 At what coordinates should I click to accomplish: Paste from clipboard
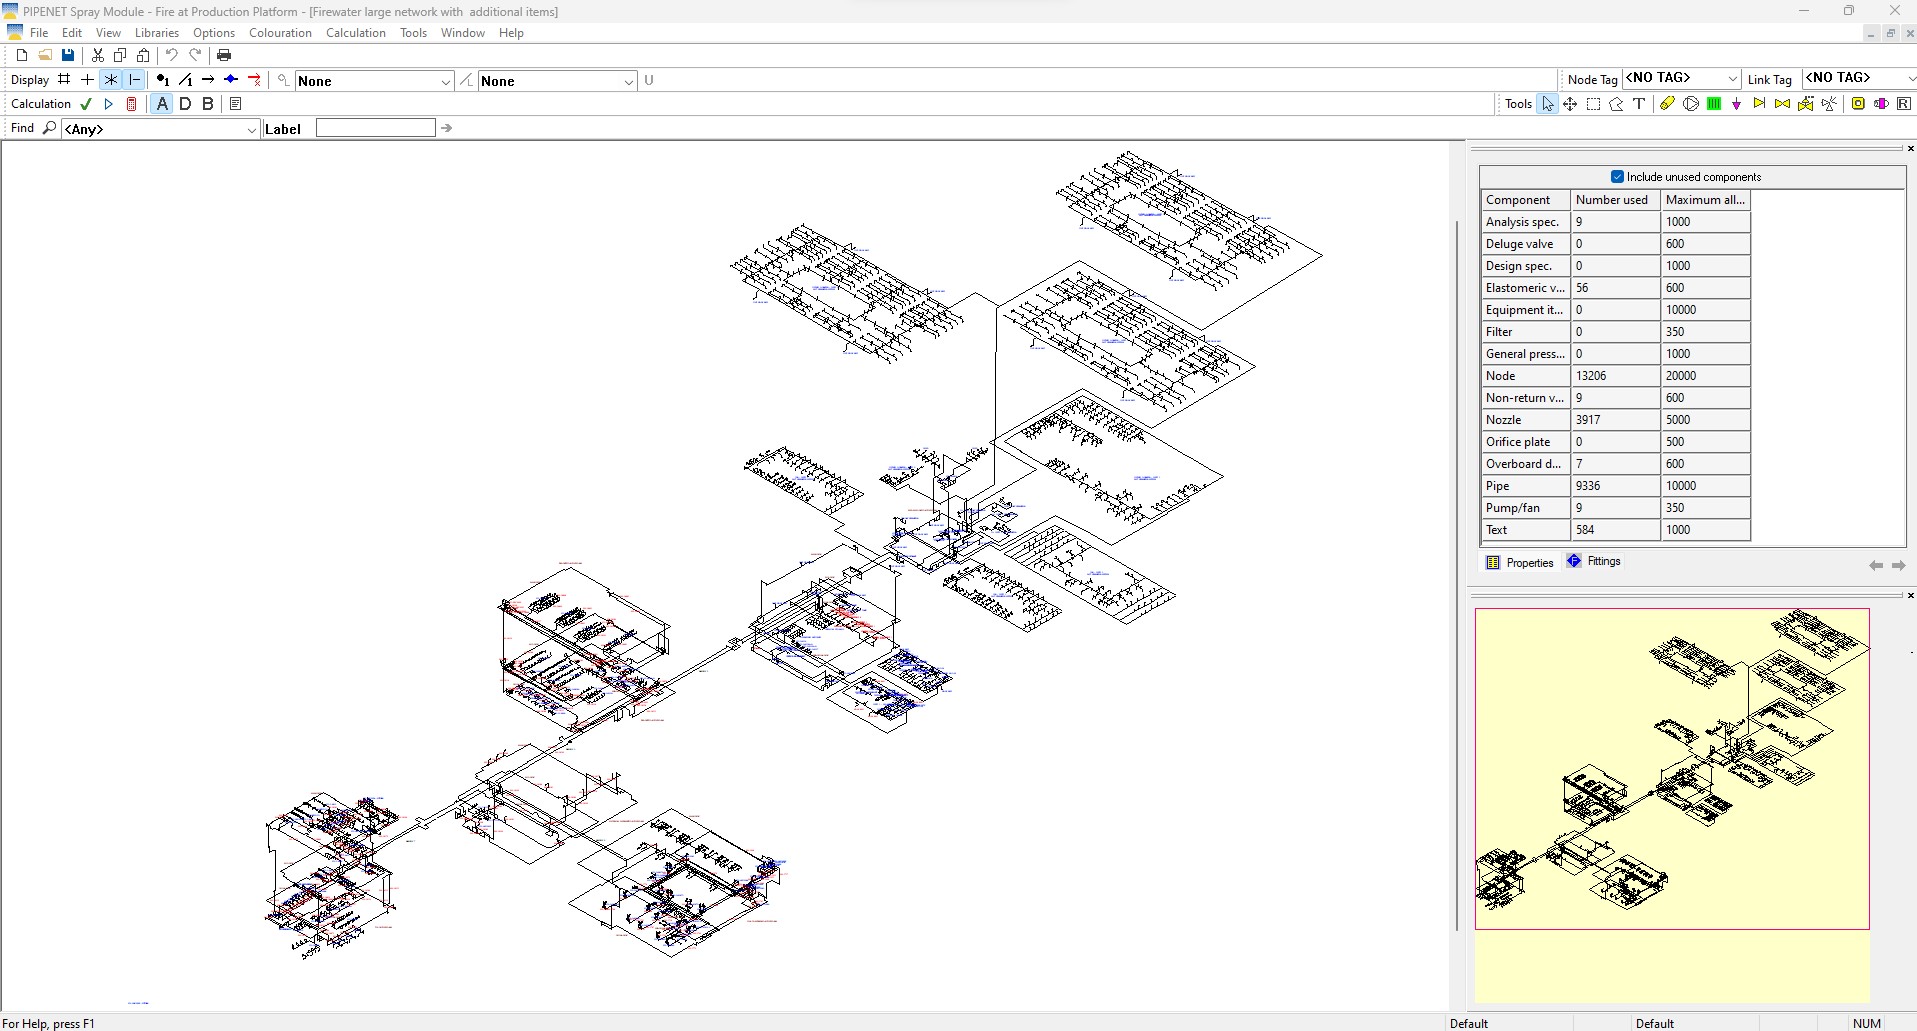143,56
